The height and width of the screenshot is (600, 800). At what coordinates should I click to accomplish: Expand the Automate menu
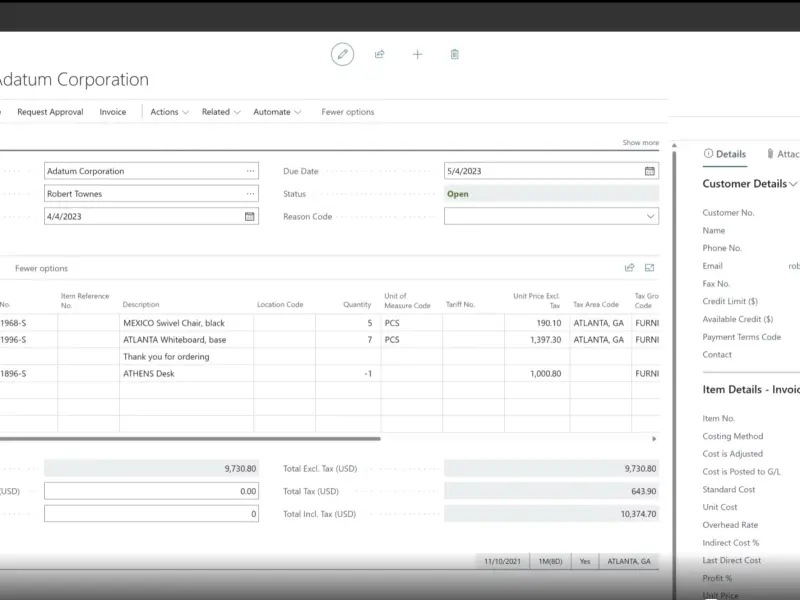[276, 112]
